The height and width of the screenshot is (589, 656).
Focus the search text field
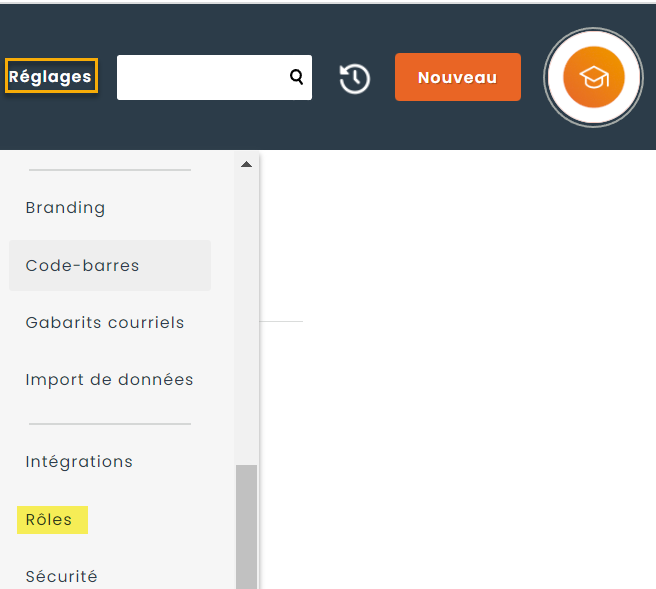coord(202,77)
